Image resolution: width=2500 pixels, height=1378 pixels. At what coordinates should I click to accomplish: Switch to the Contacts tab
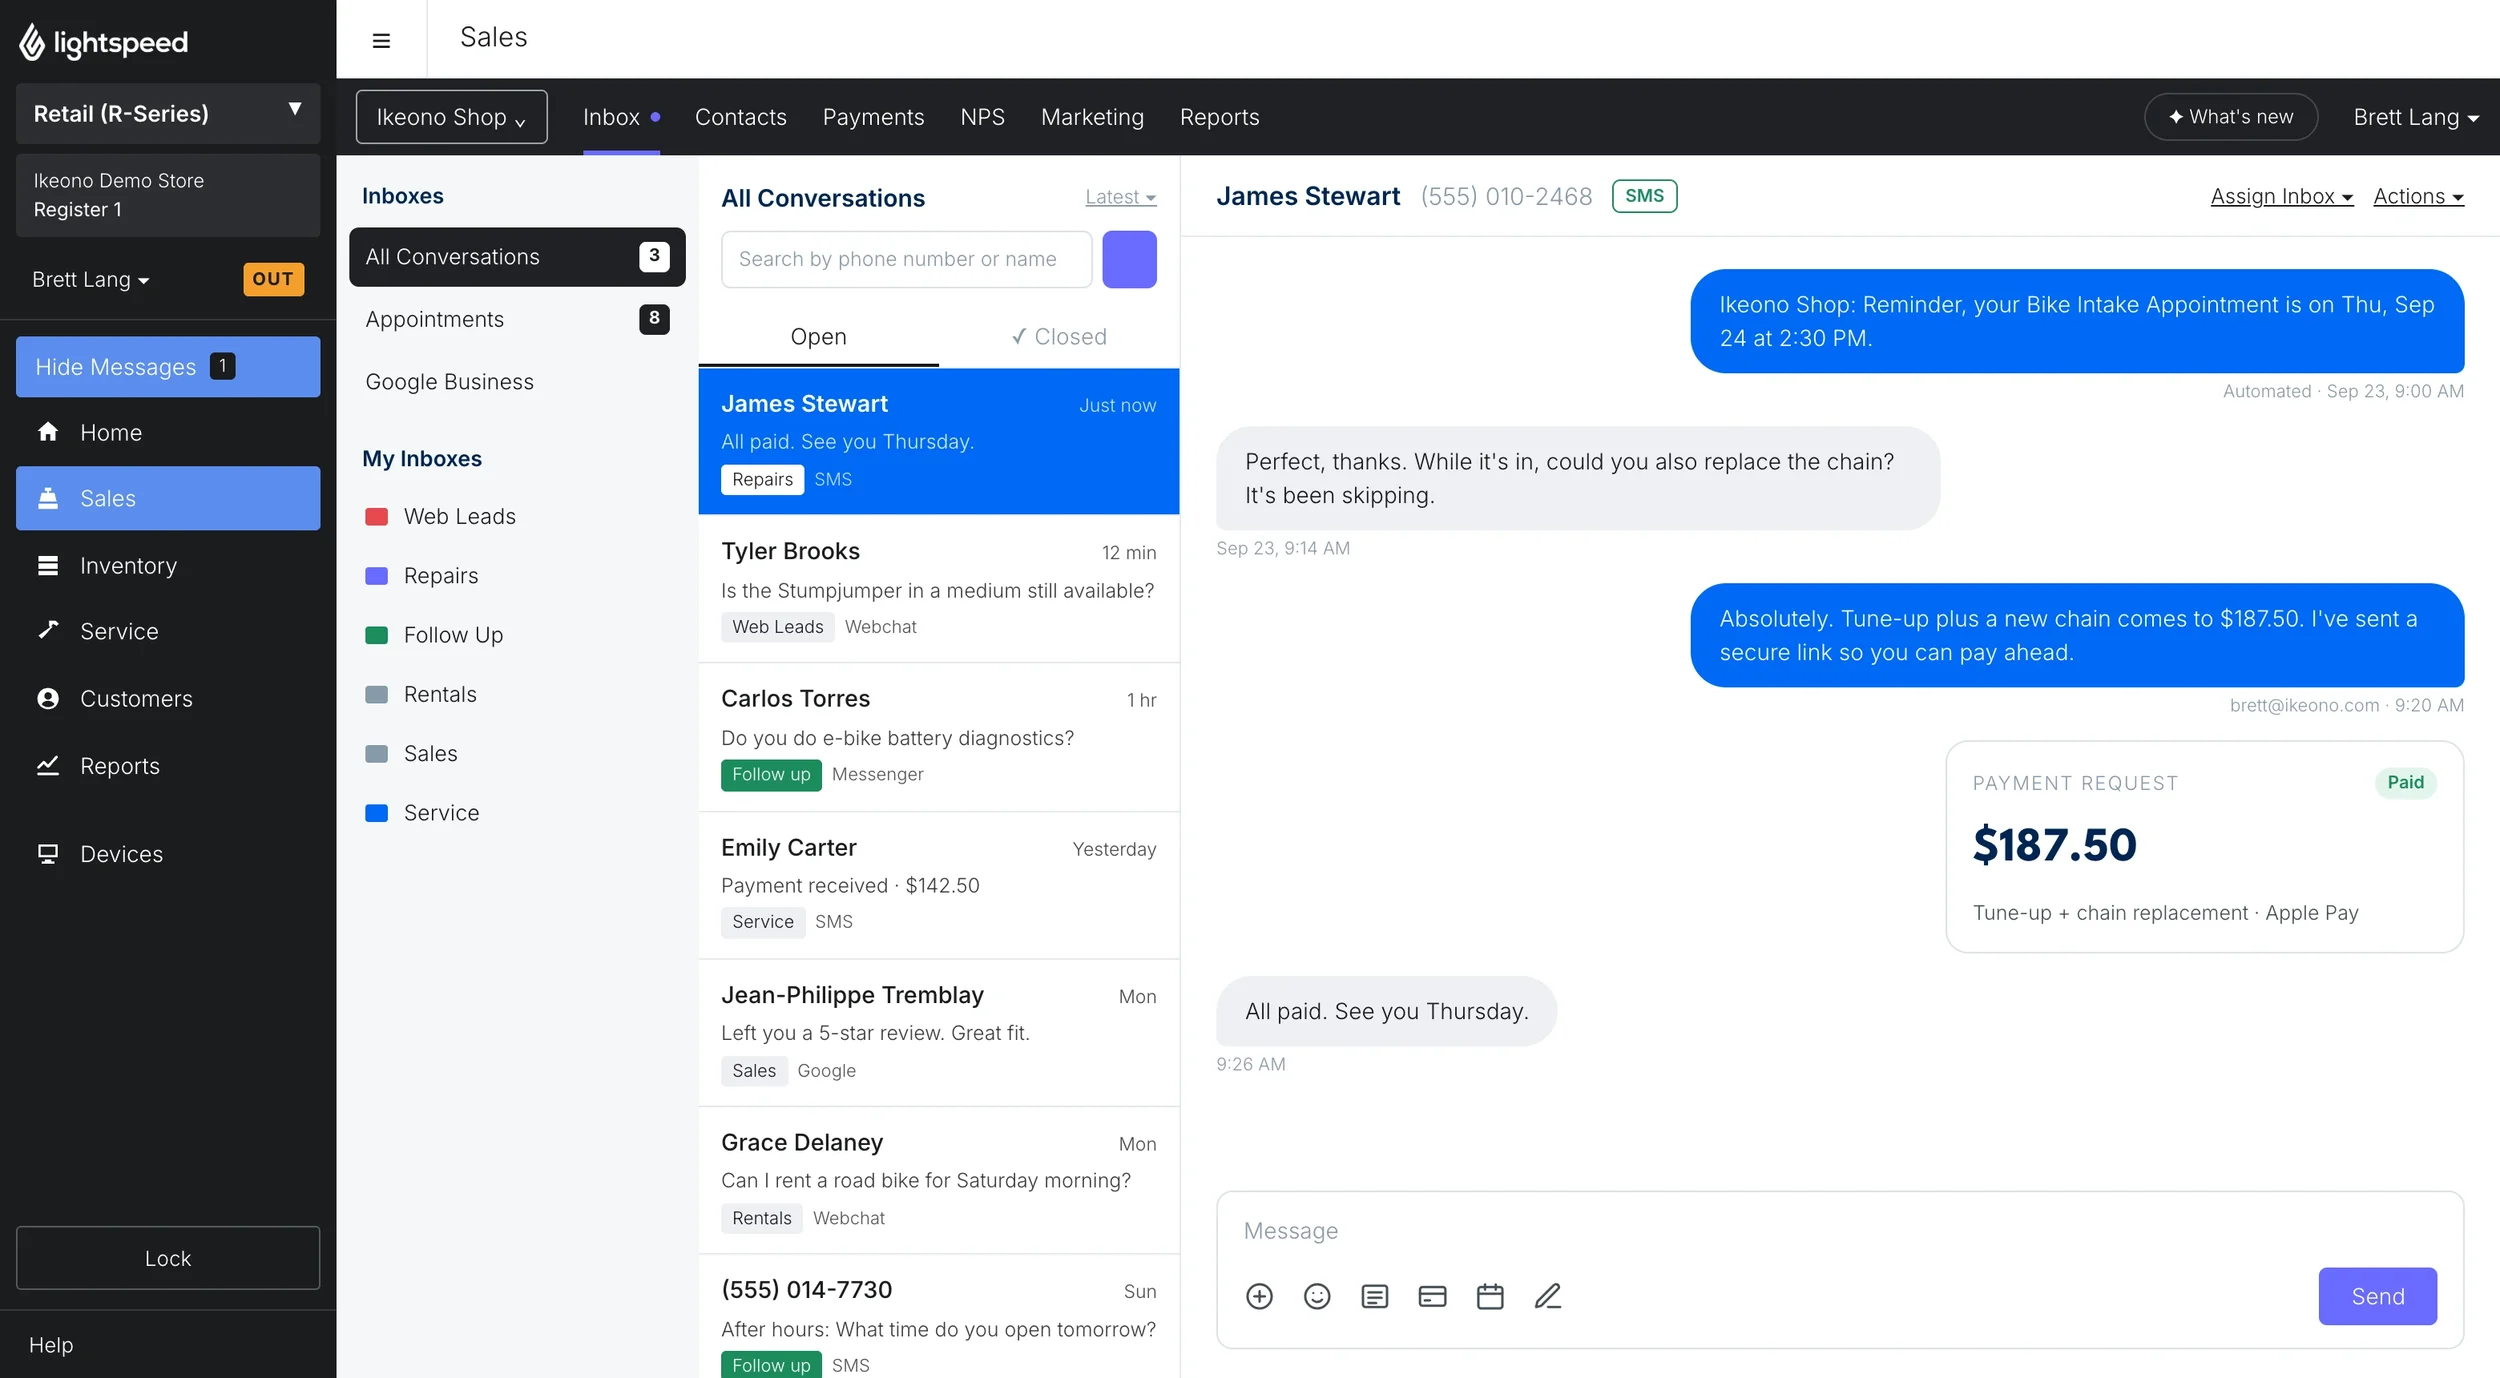pyautogui.click(x=740, y=117)
